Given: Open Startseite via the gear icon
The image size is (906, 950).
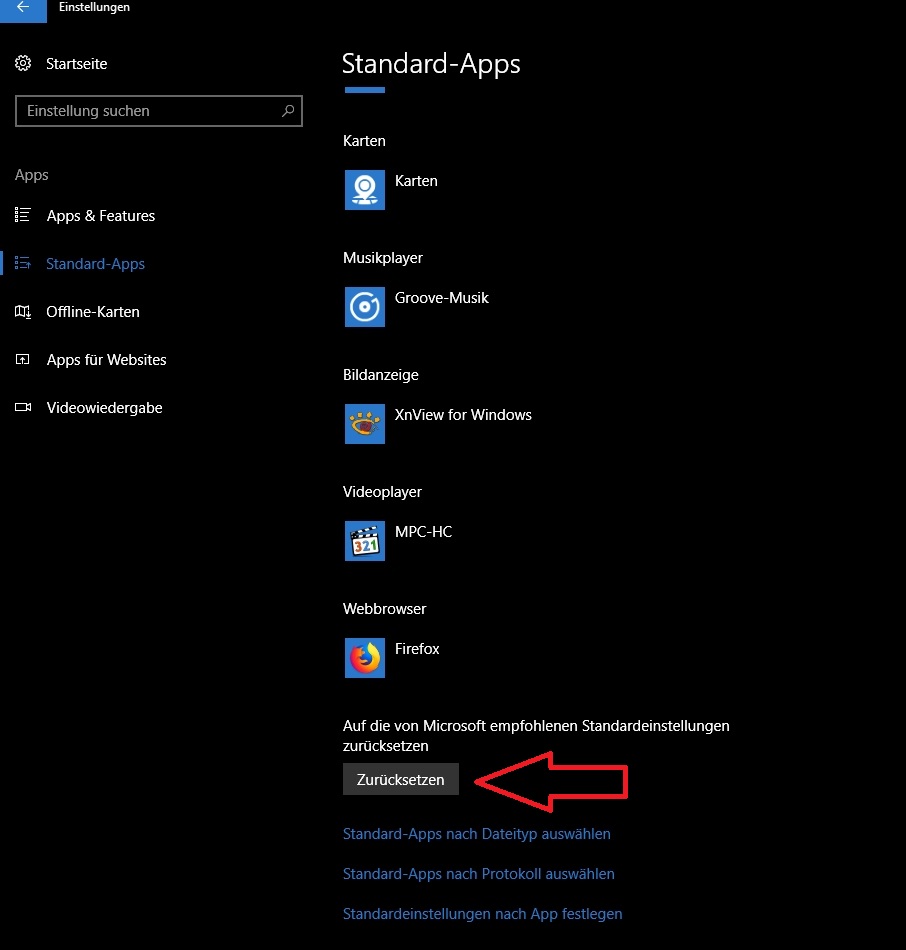Looking at the screenshot, I should [x=23, y=64].
